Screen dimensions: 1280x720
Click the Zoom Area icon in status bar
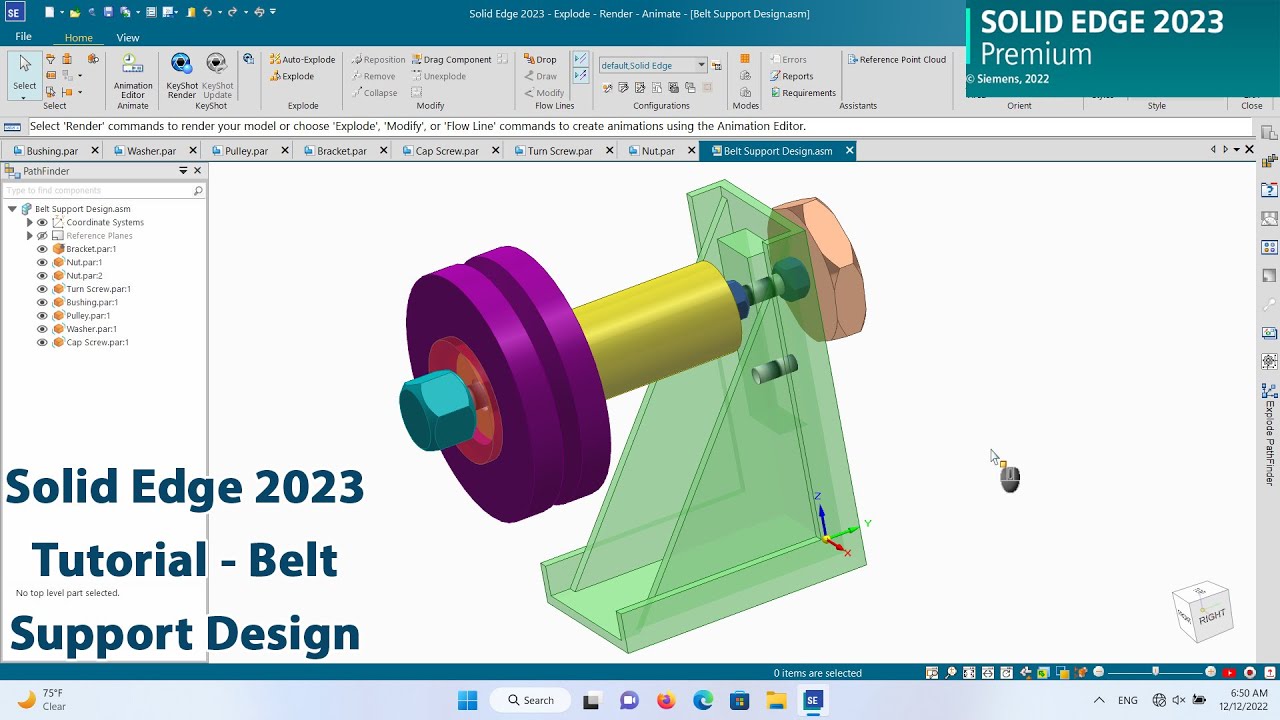[x=931, y=673]
